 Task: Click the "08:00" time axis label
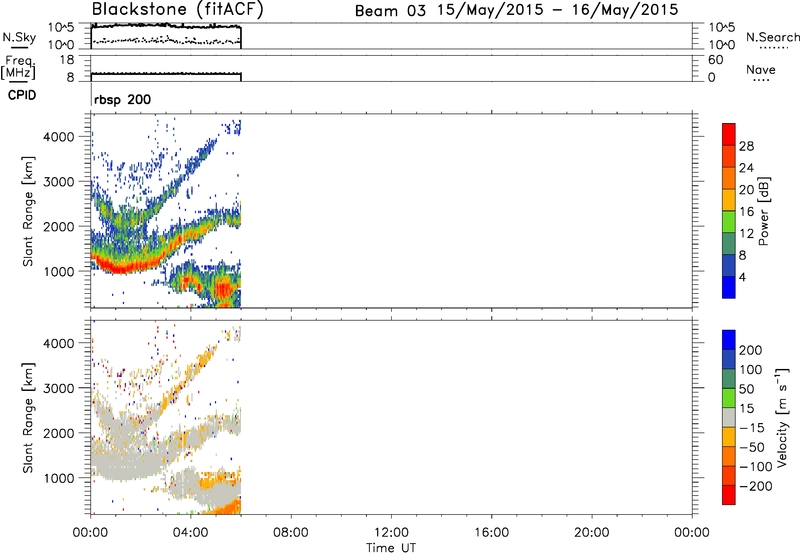coord(291,533)
